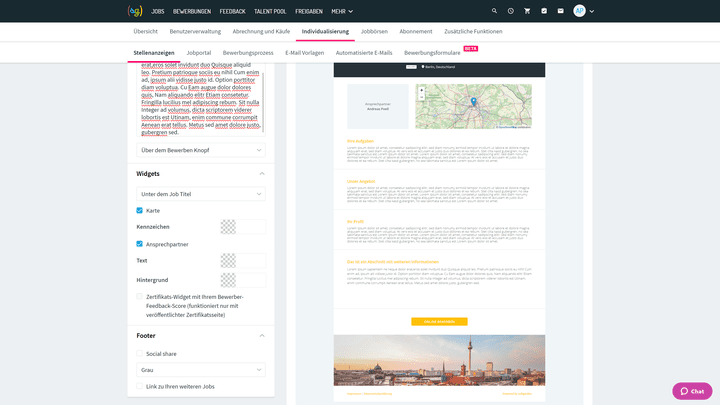The width and height of the screenshot is (720, 405).
Task: Uncheck the Ansprechpartner checkbox
Action: pyautogui.click(x=140, y=244)
